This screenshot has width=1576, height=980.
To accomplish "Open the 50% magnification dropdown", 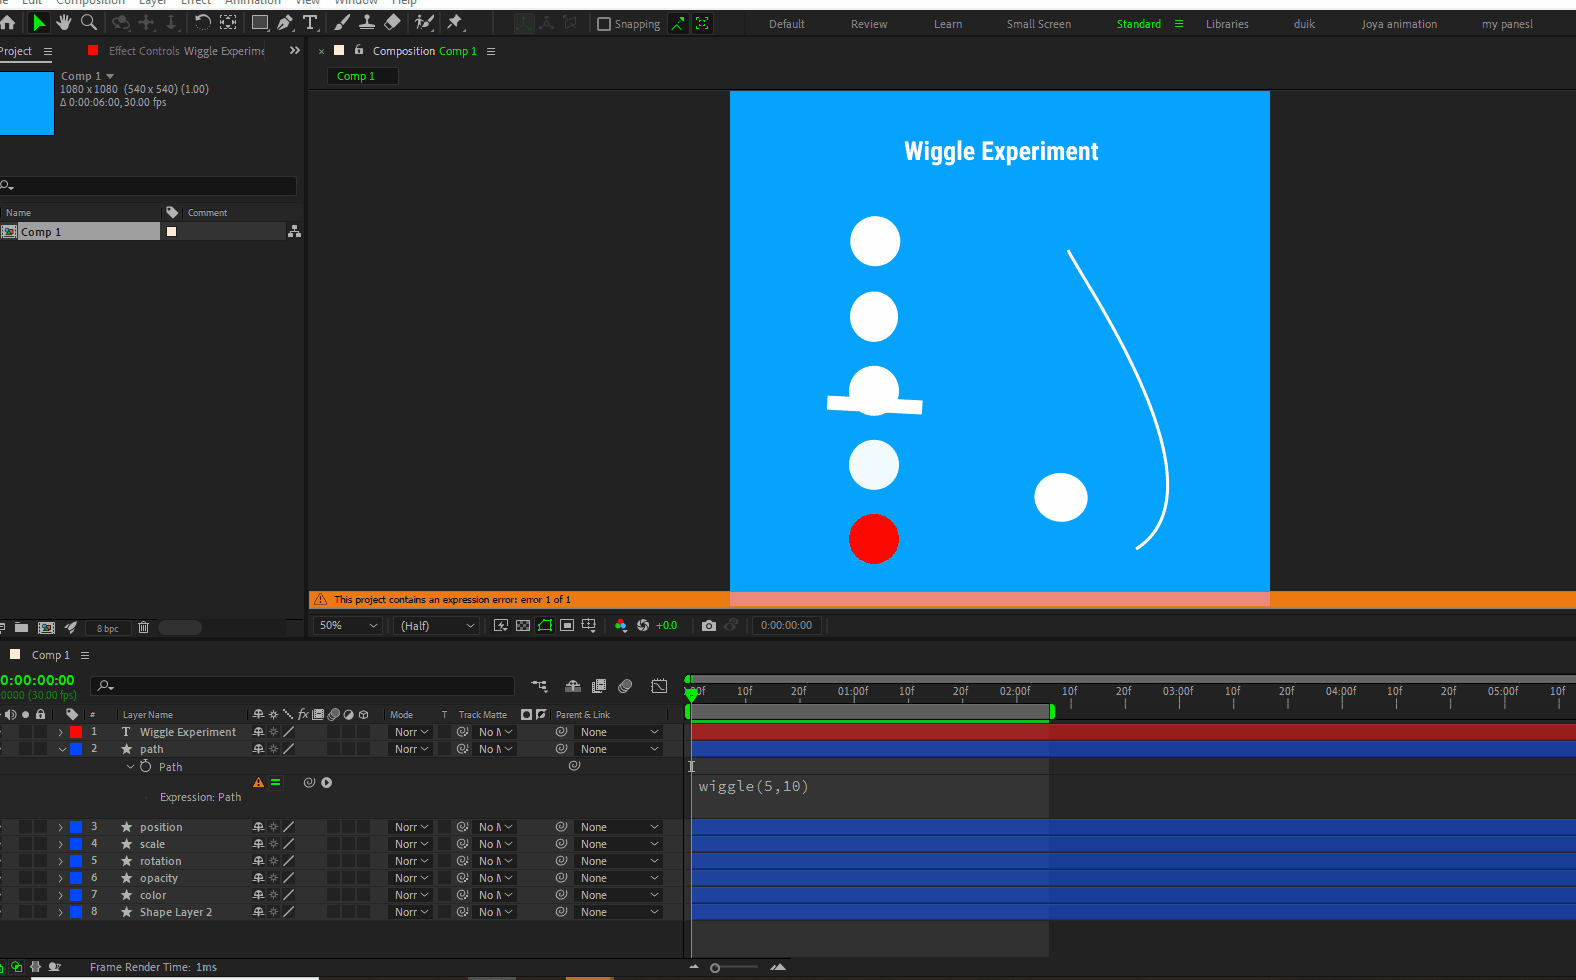I will click(349, 626).
